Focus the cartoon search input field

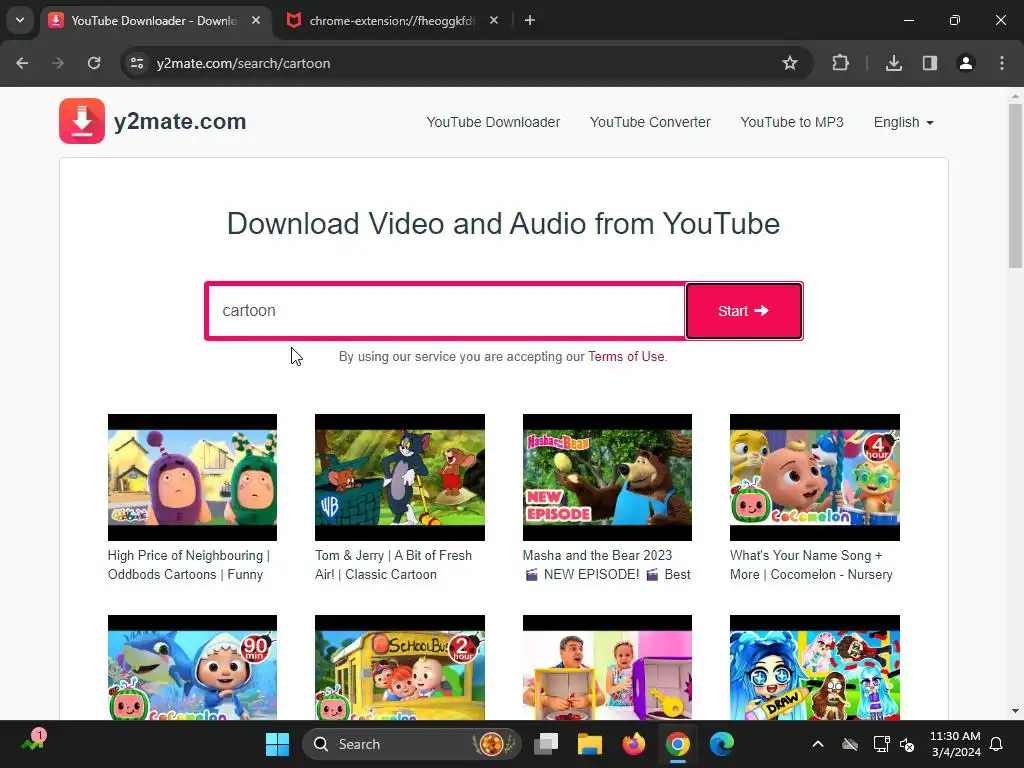click(445, 311)
